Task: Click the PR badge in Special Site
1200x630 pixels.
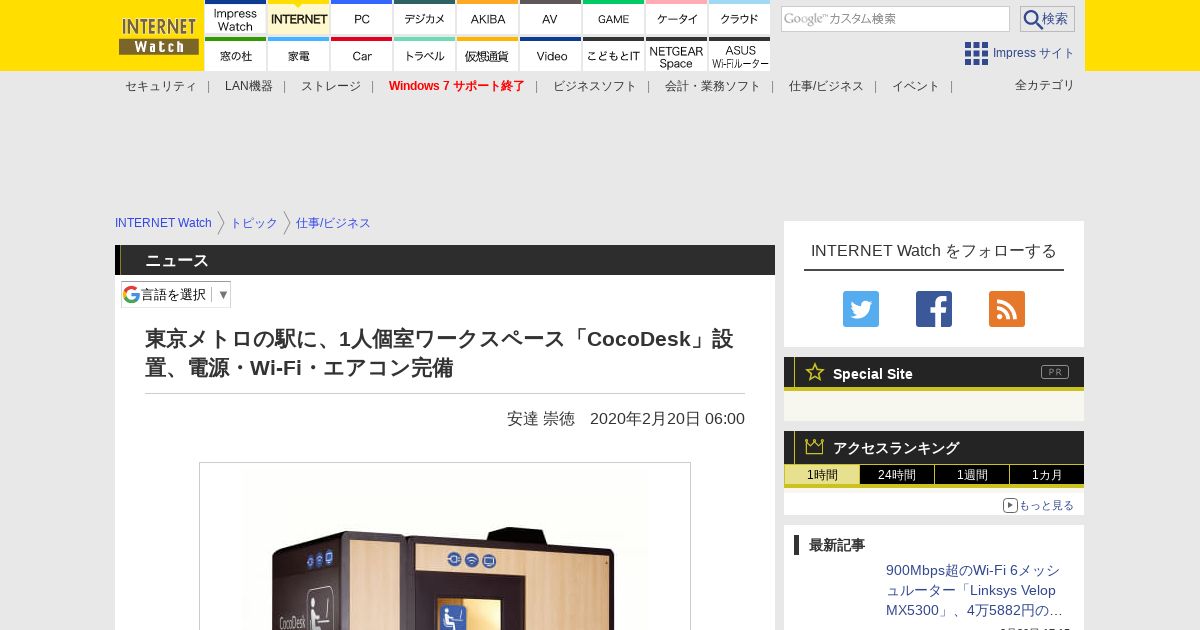Action: [1055, 372]
